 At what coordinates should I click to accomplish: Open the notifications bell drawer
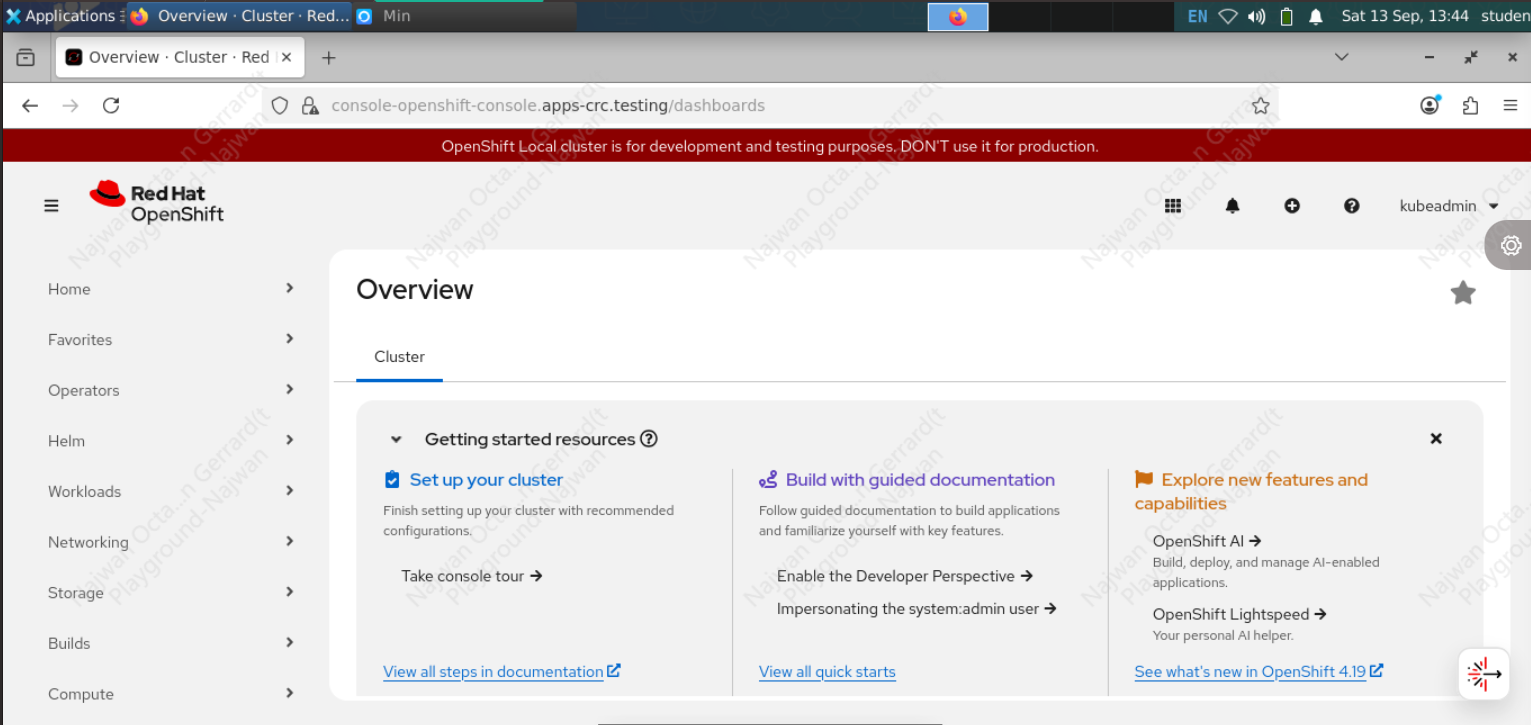click(x=1232, y=206)
